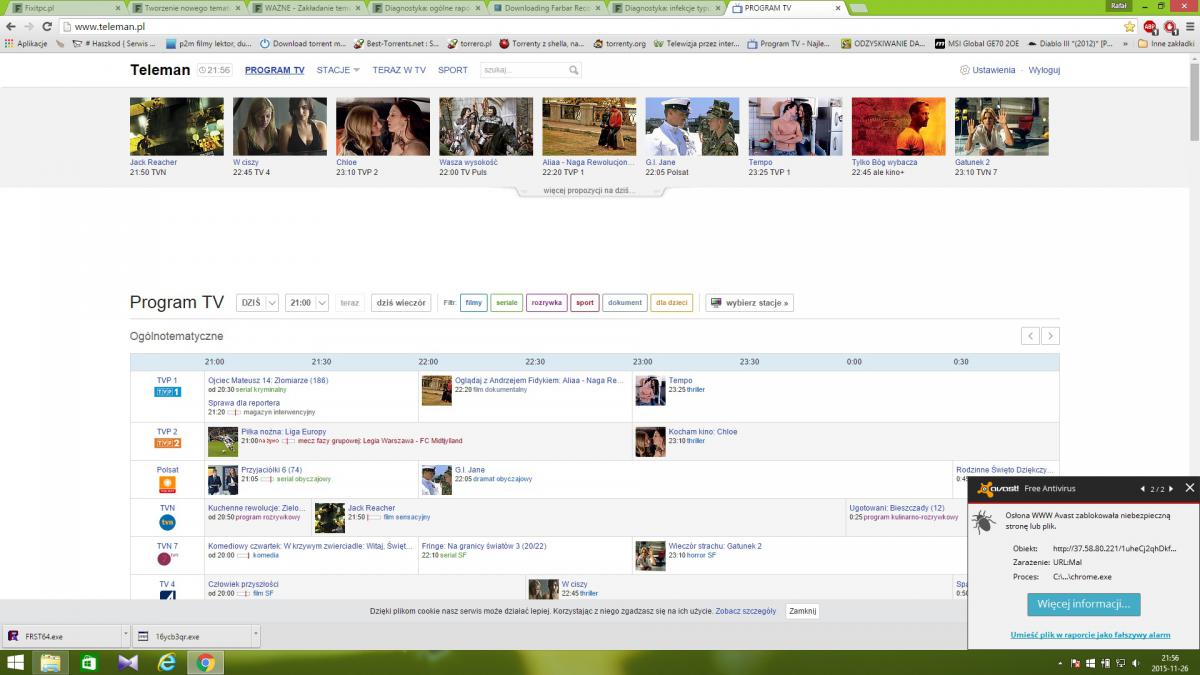
Task: Click the browser address bar
Action: 590,26
